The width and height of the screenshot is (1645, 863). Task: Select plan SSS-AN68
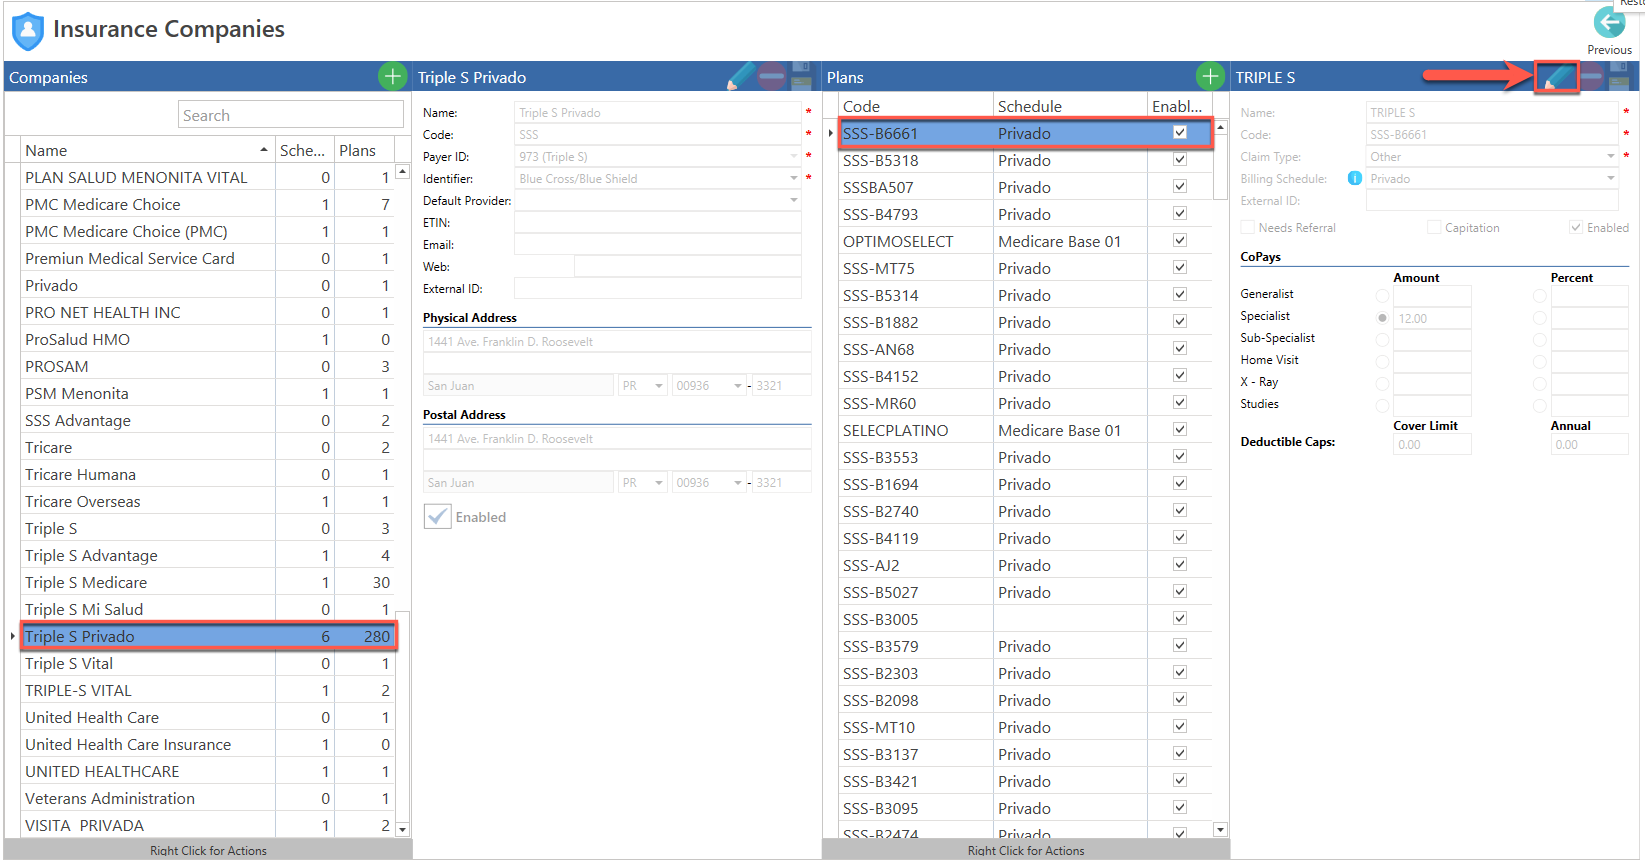1025,349
